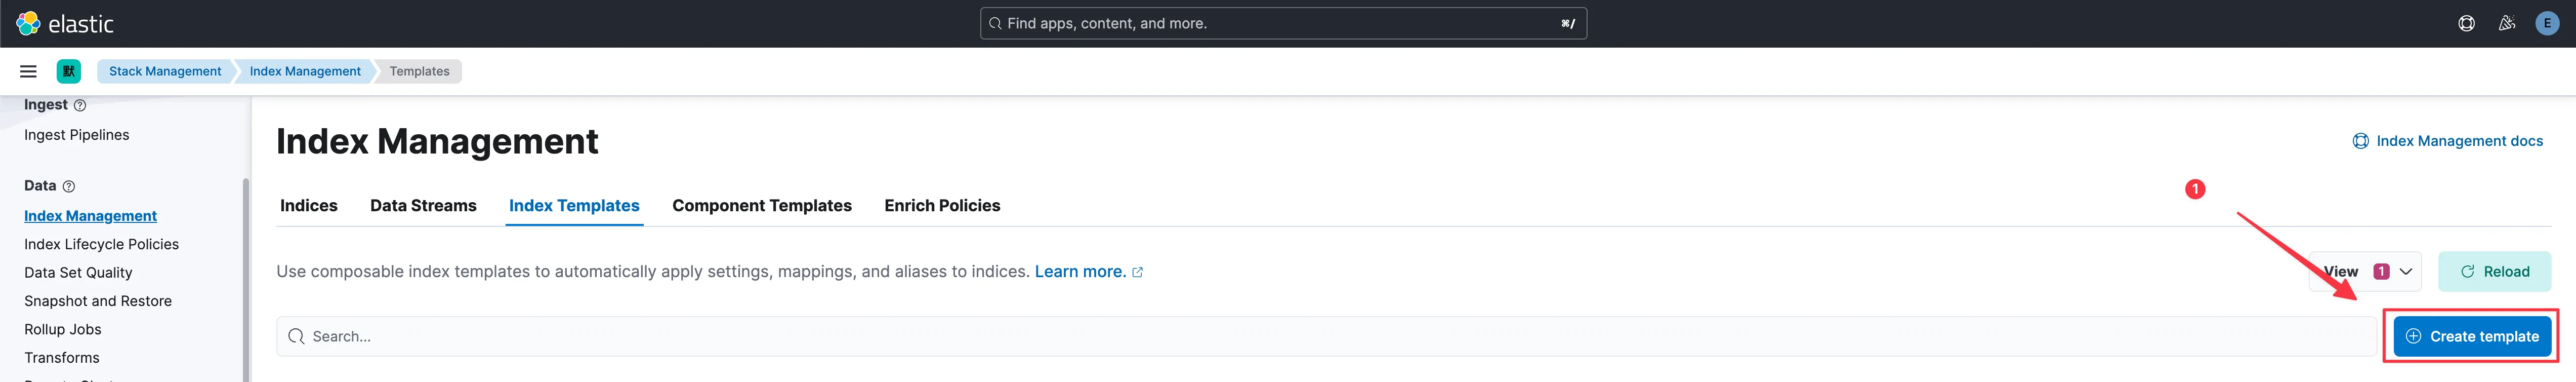Open the help menu icon
Screen dimensions: 2576x382
(2466, 23)
